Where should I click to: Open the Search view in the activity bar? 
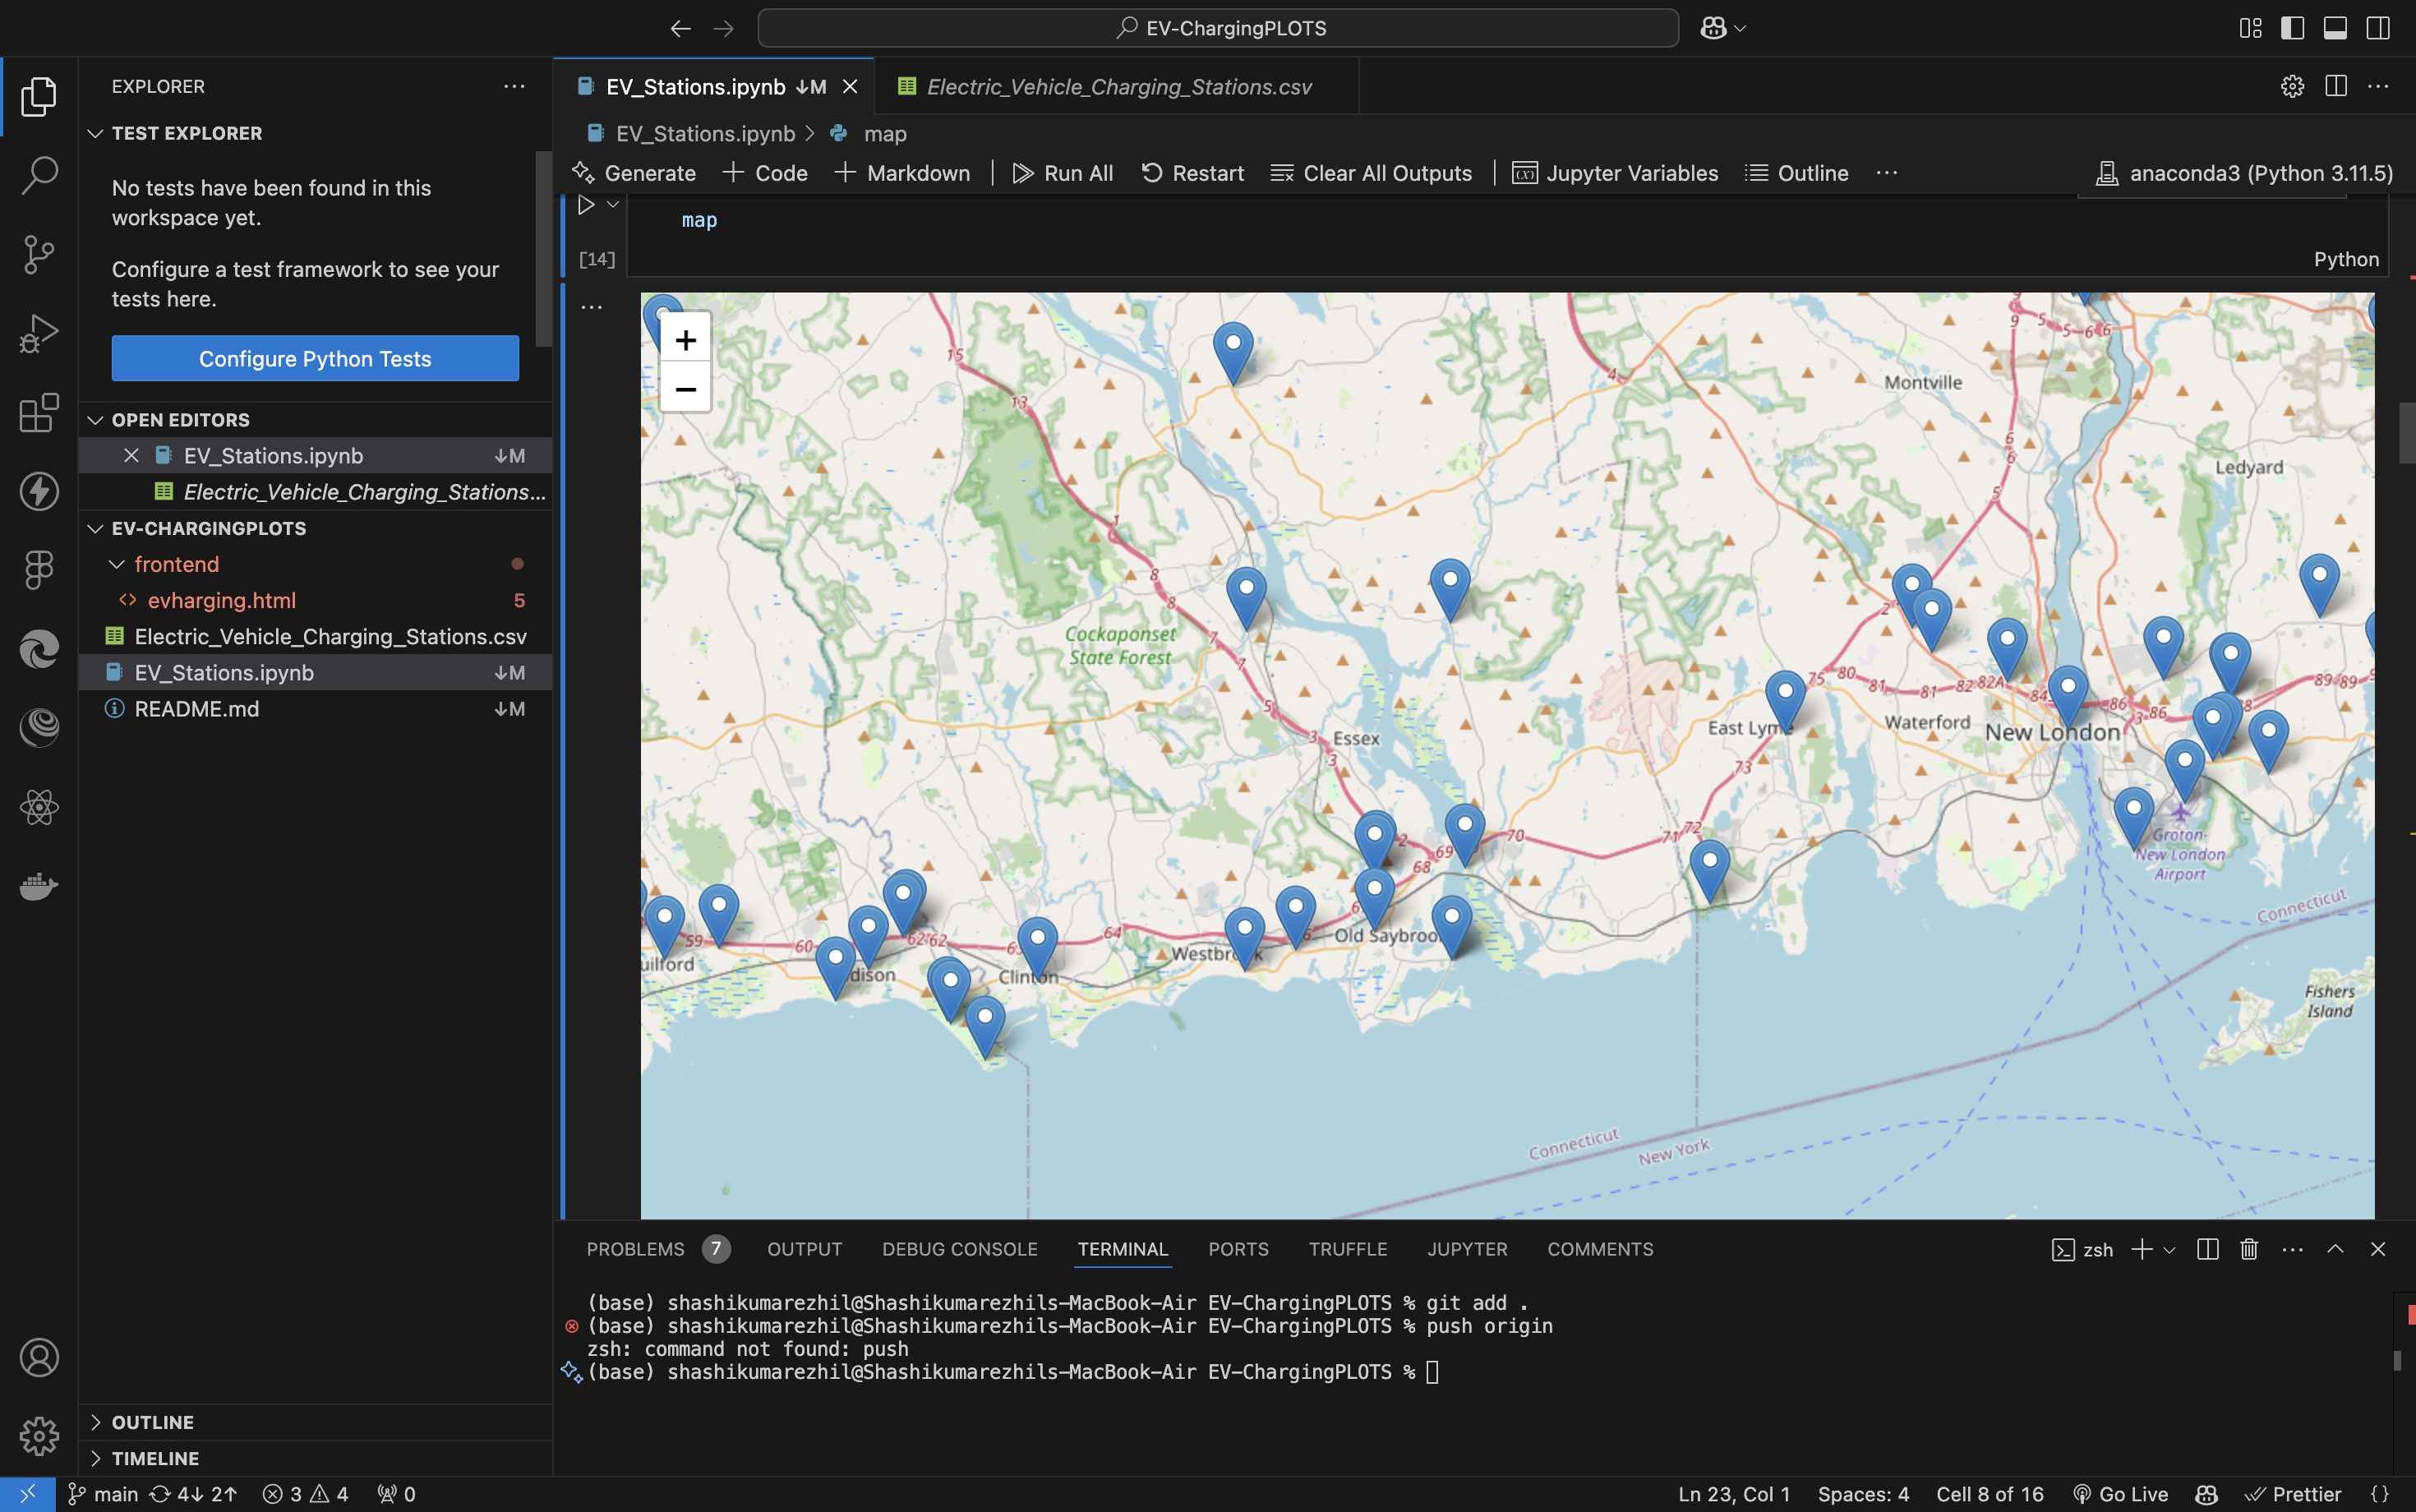[x=39, y=174]
